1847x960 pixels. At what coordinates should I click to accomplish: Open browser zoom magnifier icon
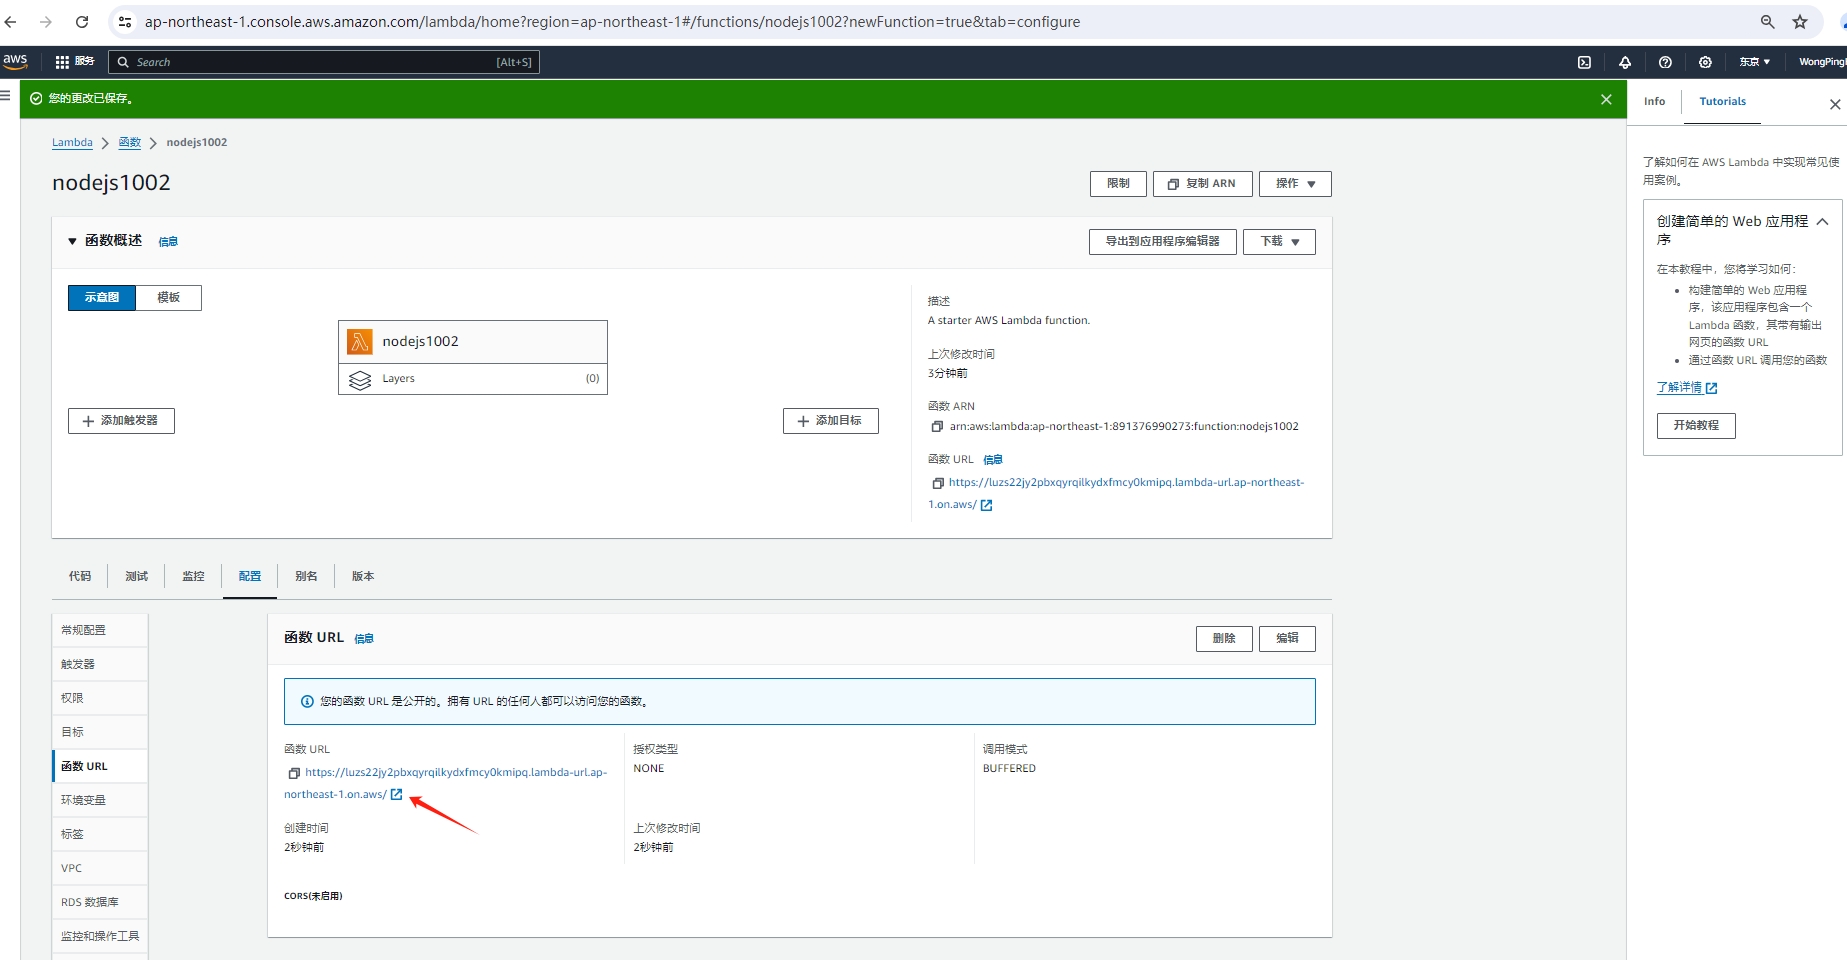[1768, 22]
